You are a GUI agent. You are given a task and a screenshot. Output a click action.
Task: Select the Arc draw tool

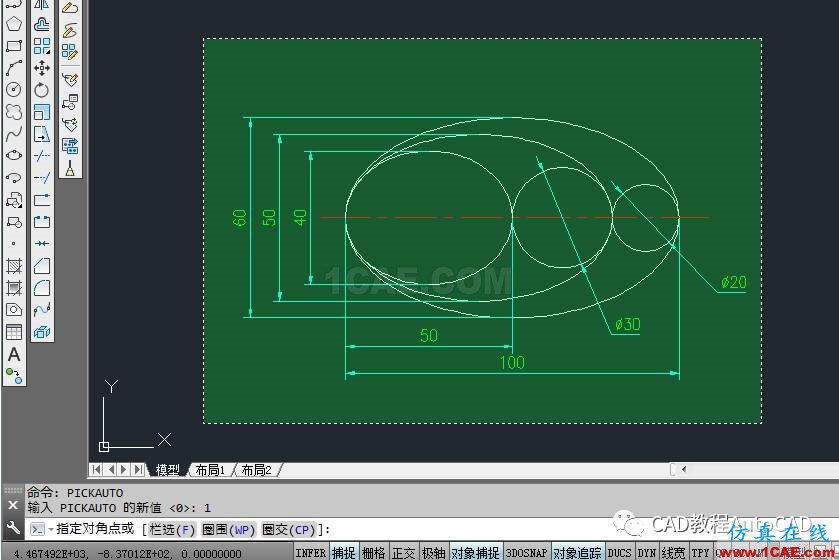tap(13, 68)
